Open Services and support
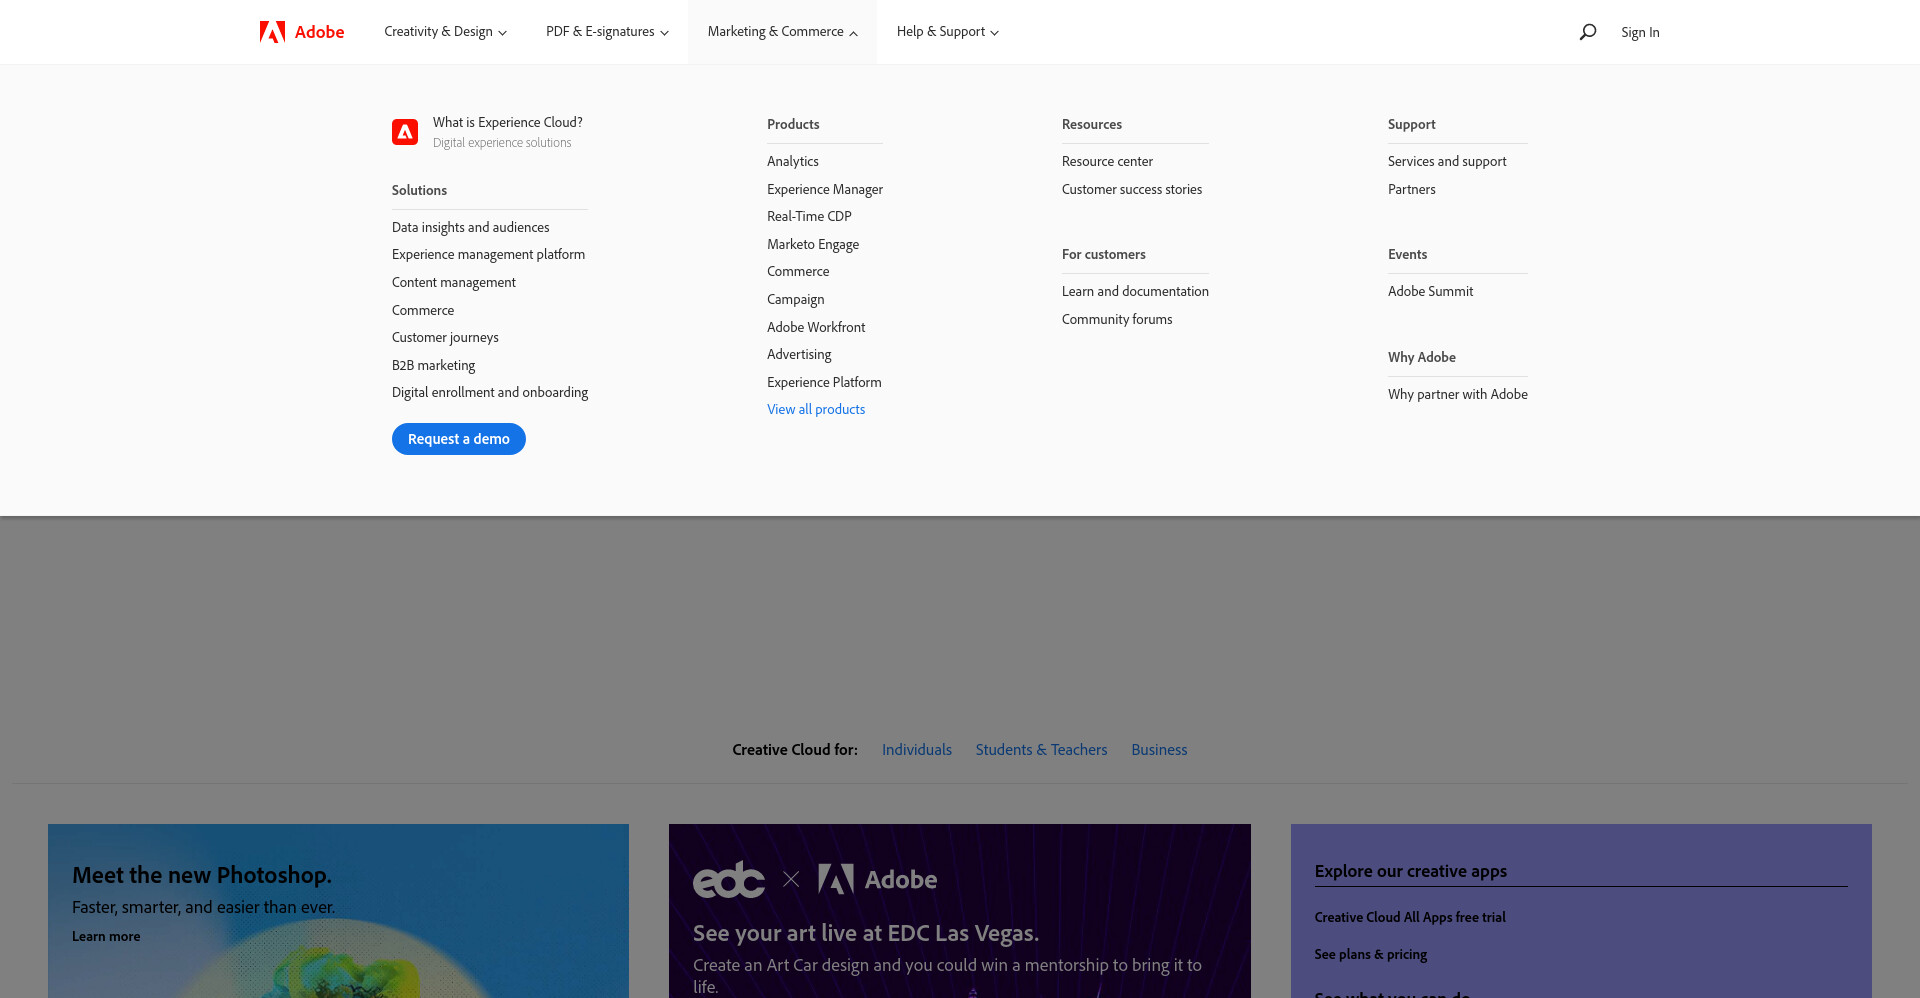 [1447, 161]
